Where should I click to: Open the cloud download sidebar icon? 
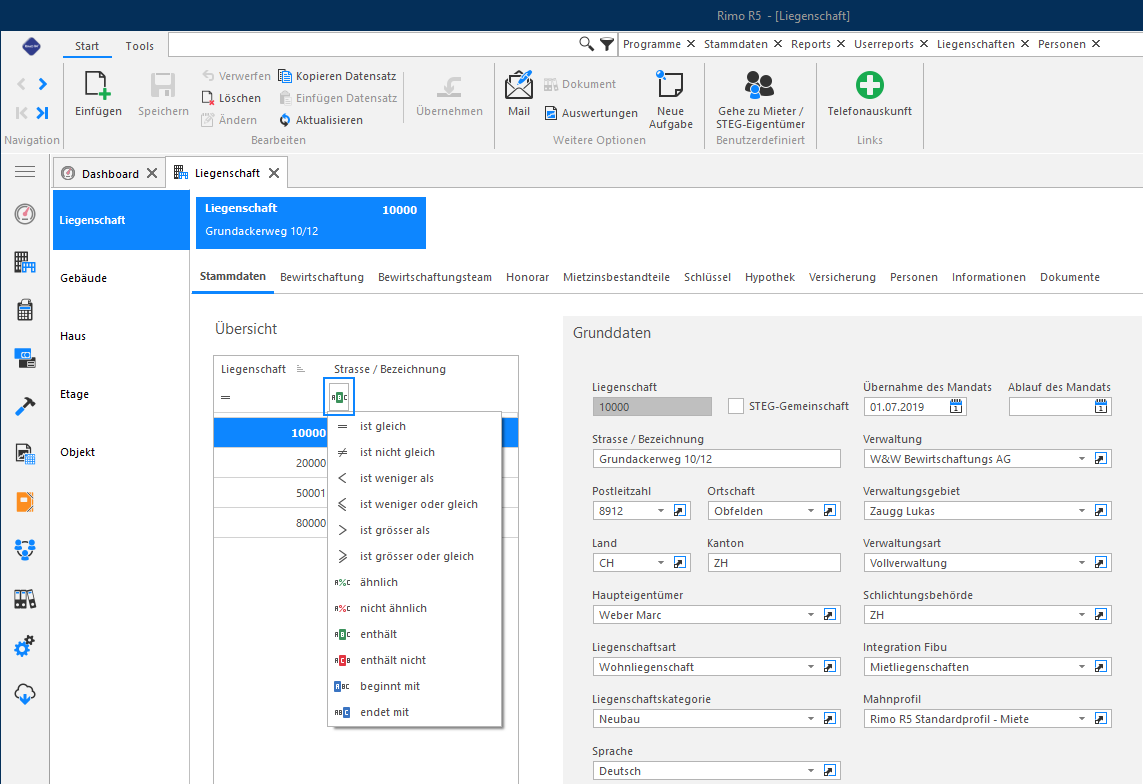click(x=25, y=694)
